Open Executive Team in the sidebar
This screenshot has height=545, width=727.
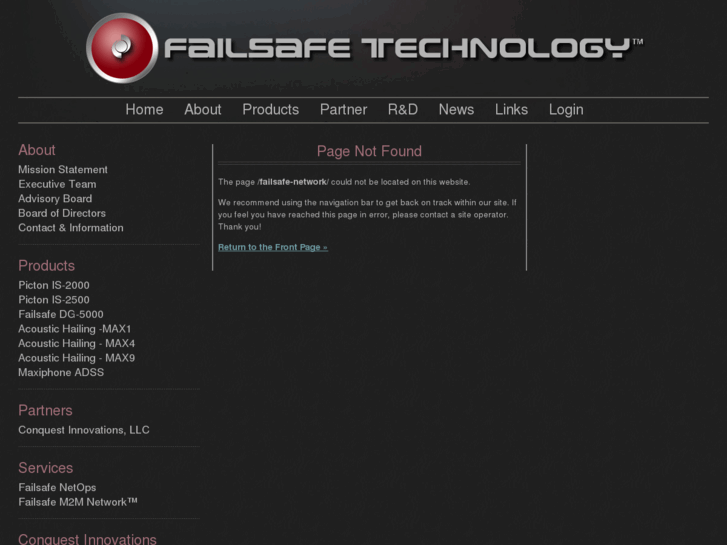pyautogui.click(x=57, y=184)
